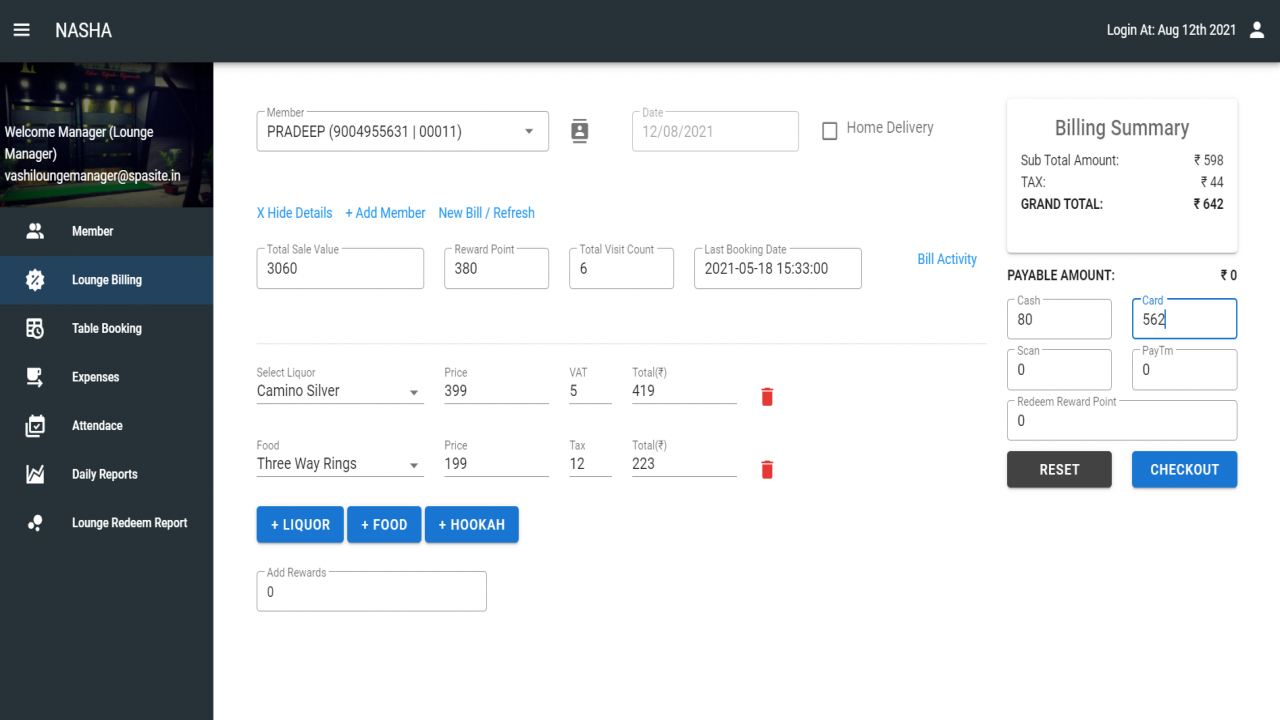The width and height of the screenshot is (1280, 720).
Task: Click the Daily Reports chart icon
Action: coord(35,474)
